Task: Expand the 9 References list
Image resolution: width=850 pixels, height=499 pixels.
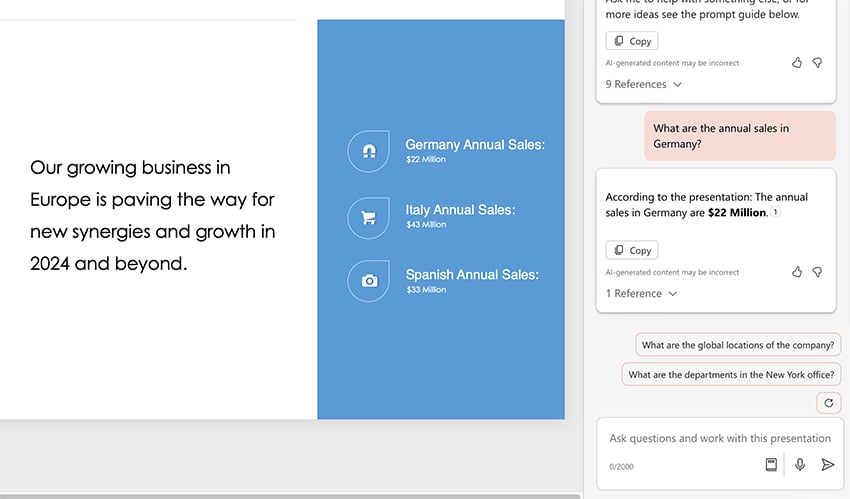Action: click(643, 84)
